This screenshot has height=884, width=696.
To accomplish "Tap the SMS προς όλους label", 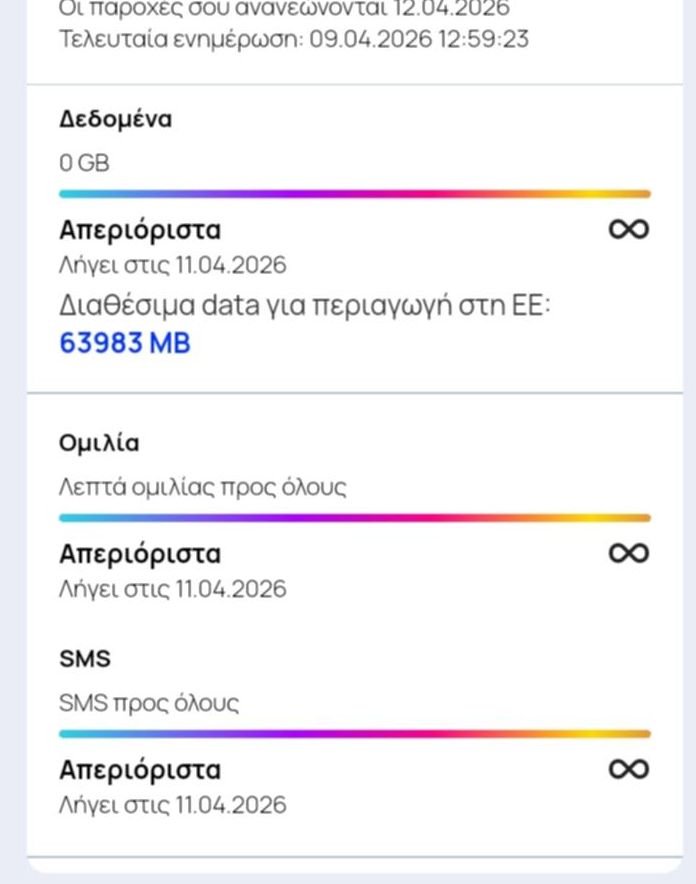I will [x=149, y=703].
